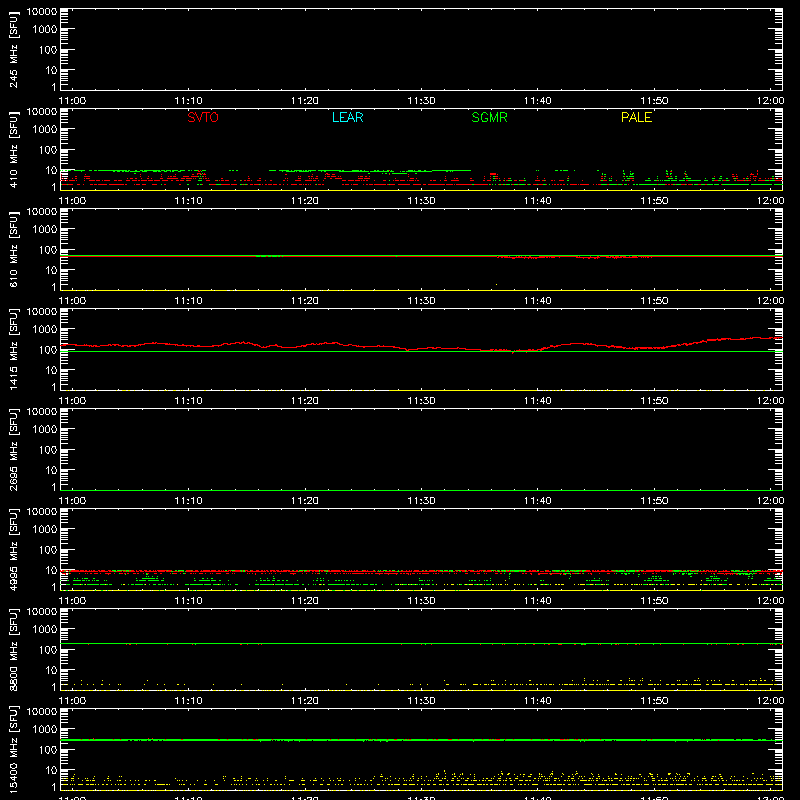Click the green SGMR station label
800x800 pixels.
point(489,117)
